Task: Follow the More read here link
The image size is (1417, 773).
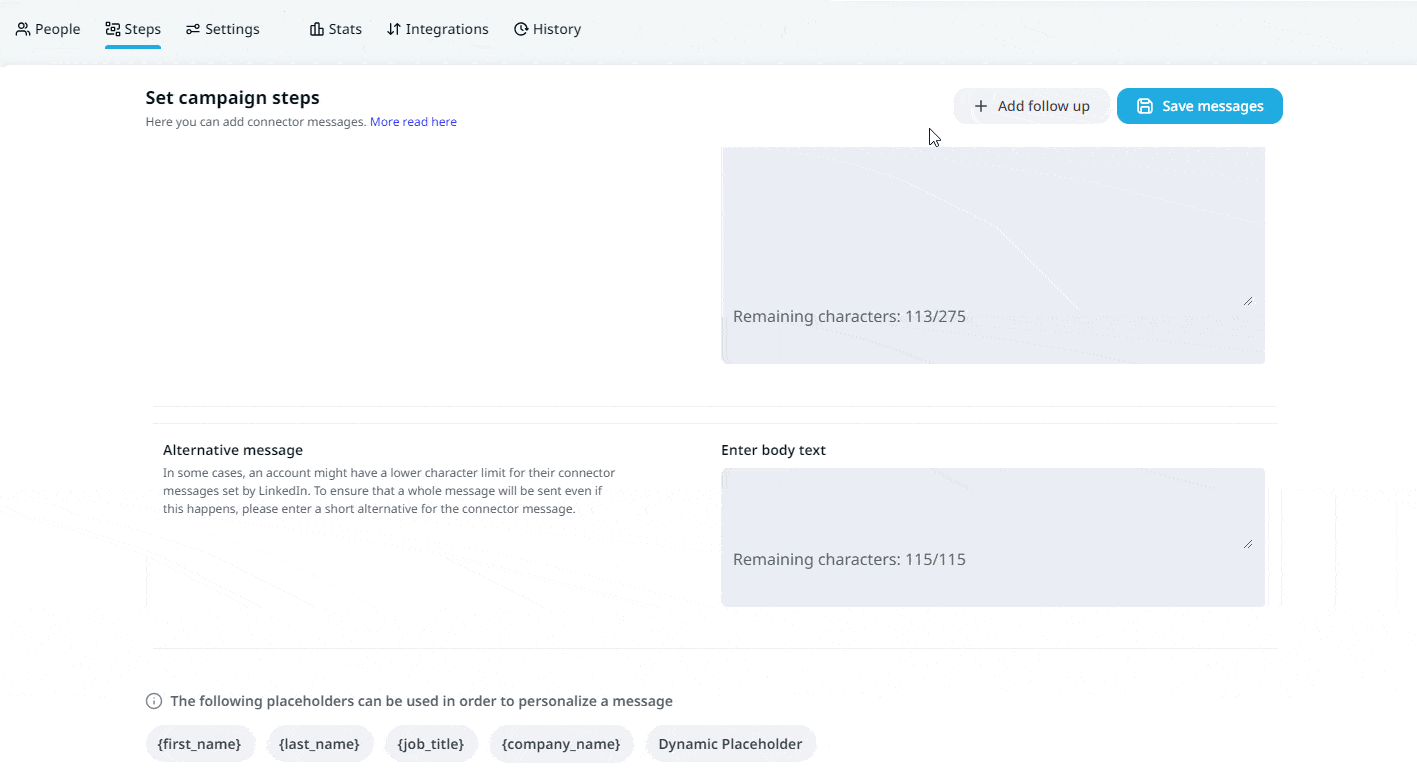Action: click(413, 122)
